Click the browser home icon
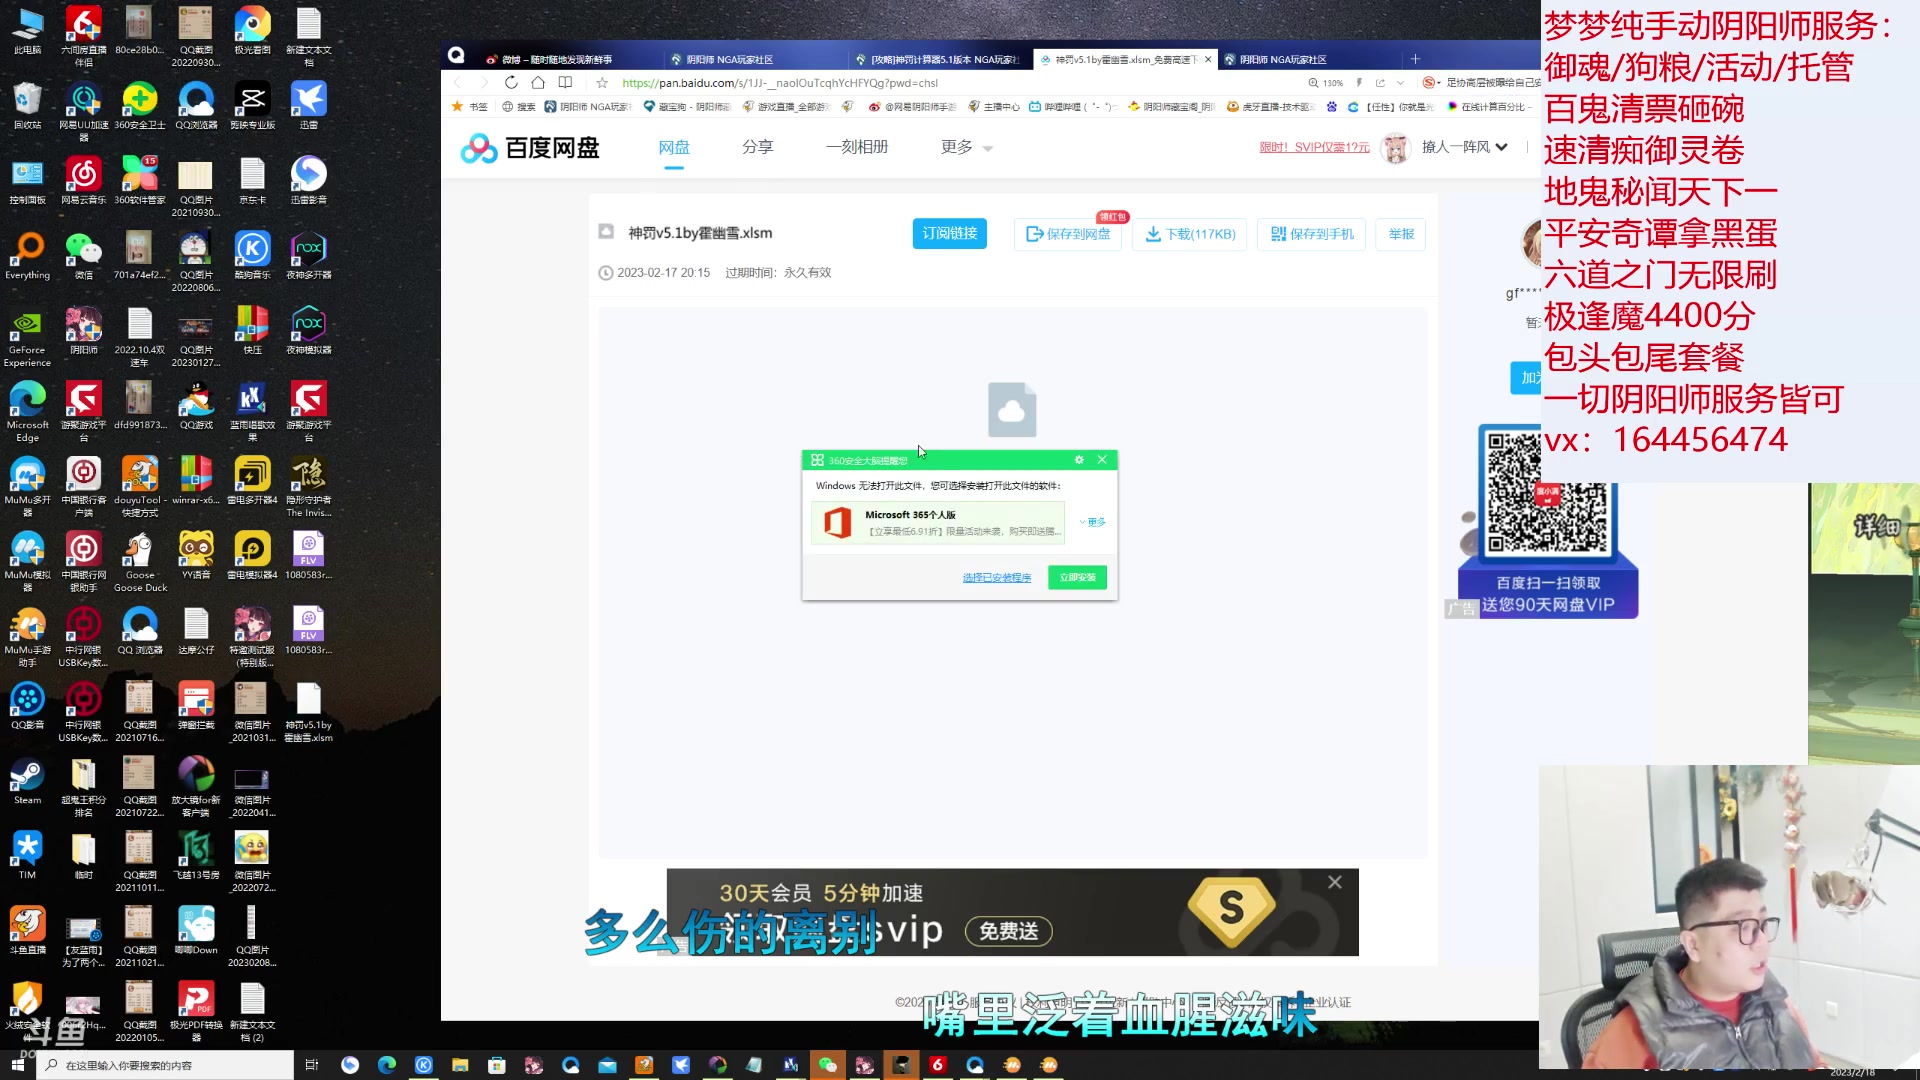The height and width of the screenshot is (1080, 1920). (538, 83)
